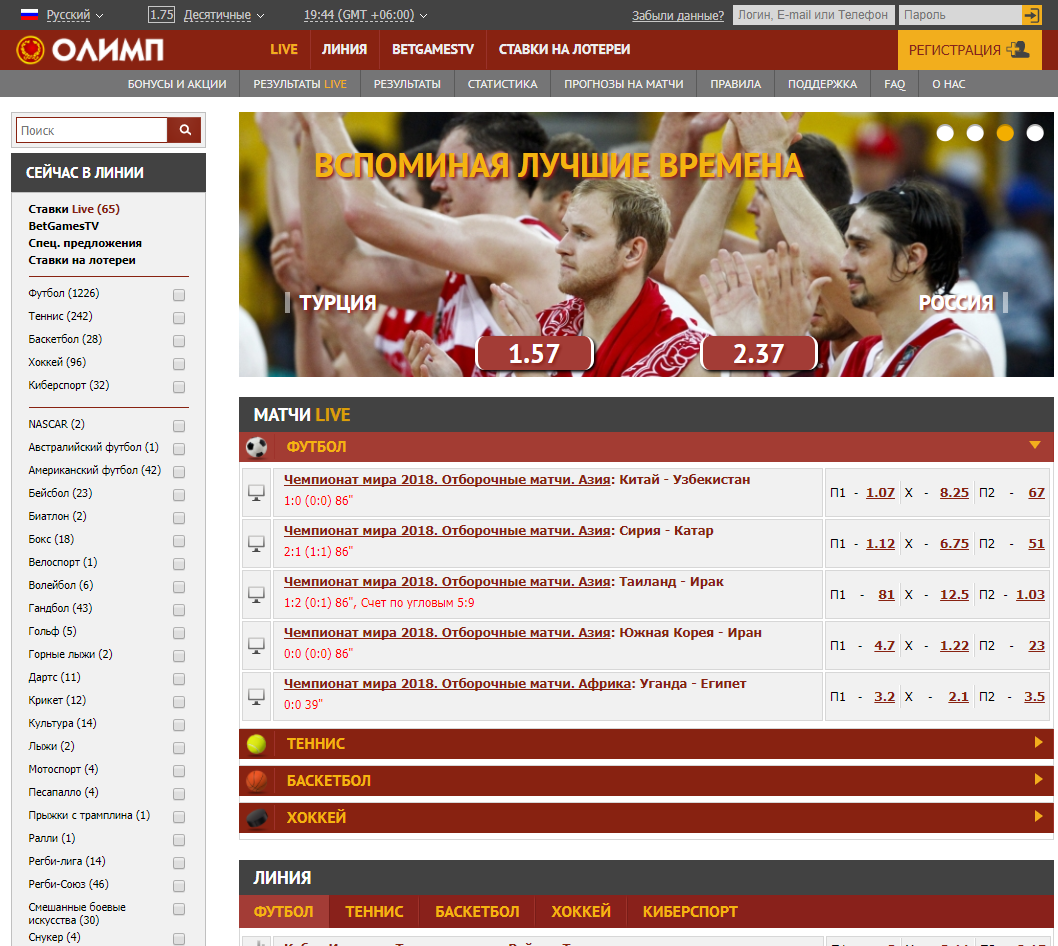Tick the Теннис (242) checkbox
The height and width of the screenshot is (946, 1058).
pyautogui.click(x=179, y=318)
